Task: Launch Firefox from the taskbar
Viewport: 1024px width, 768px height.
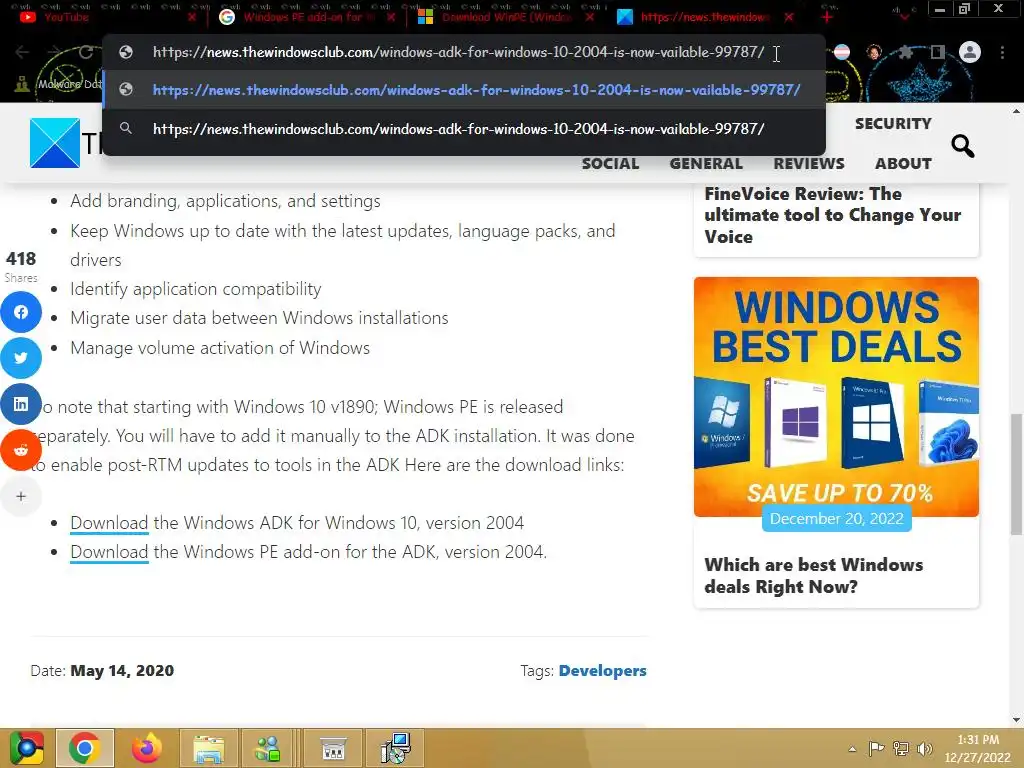Action: coord(146,748)
